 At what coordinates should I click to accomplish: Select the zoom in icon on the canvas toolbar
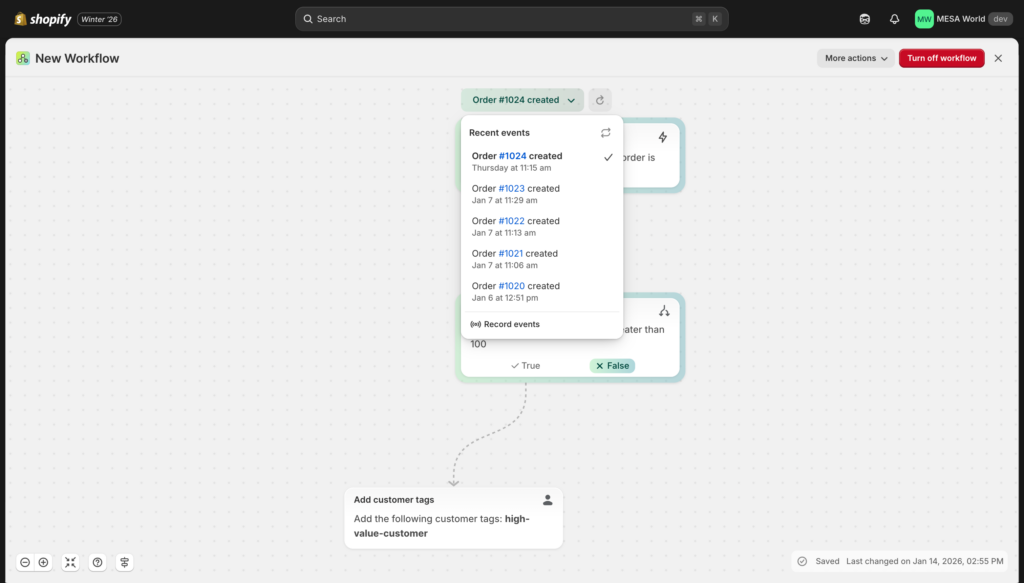coord(44,562)
